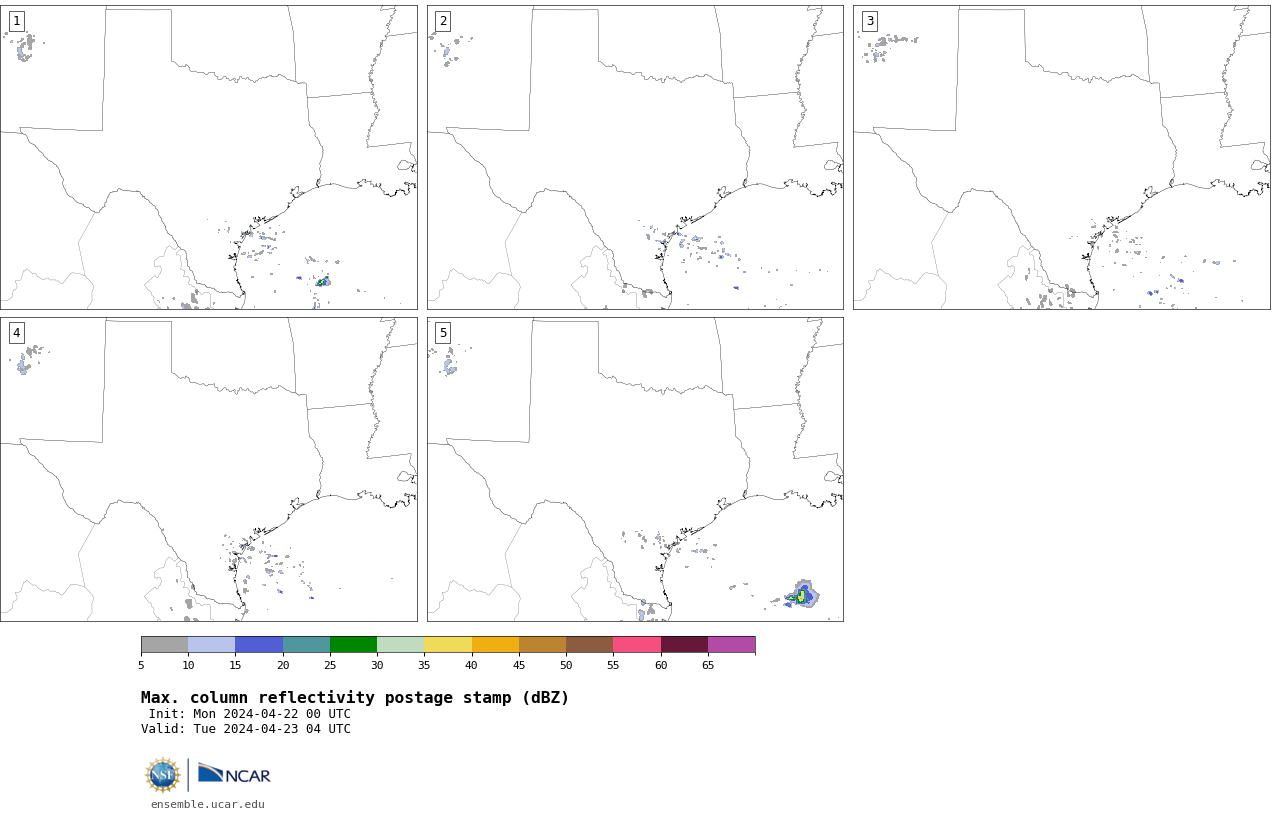Click the colorbar tick label 60
The image size is (1280, 815).
tap(661, 666)
